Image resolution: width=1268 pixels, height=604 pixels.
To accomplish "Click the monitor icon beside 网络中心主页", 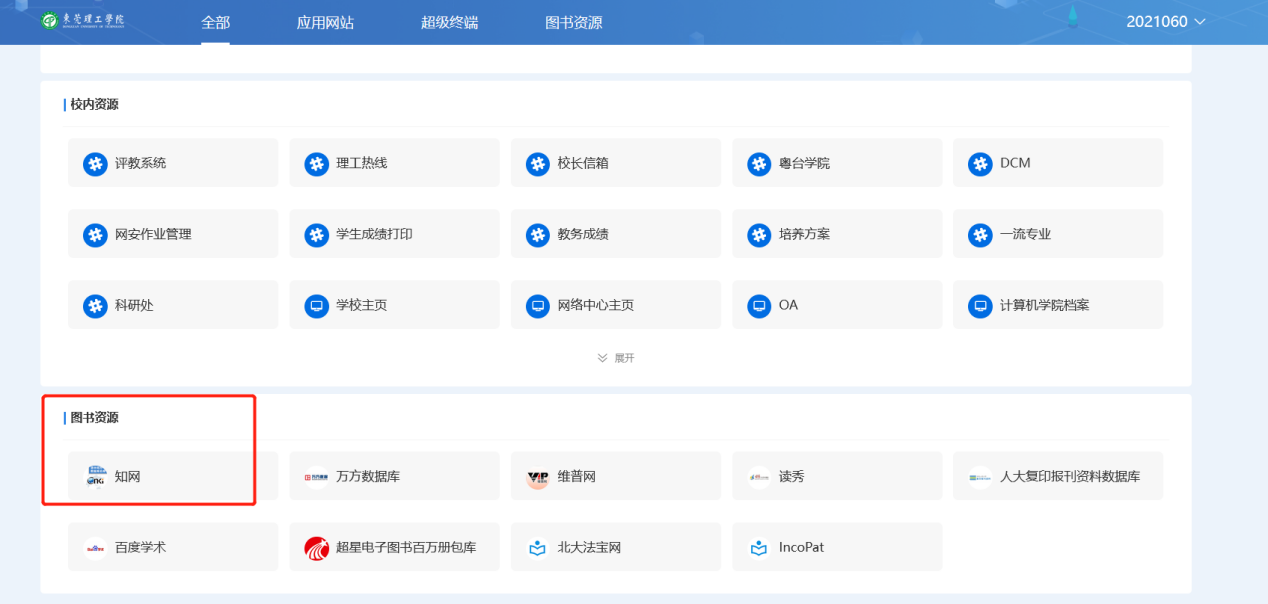I will point(538,305).
